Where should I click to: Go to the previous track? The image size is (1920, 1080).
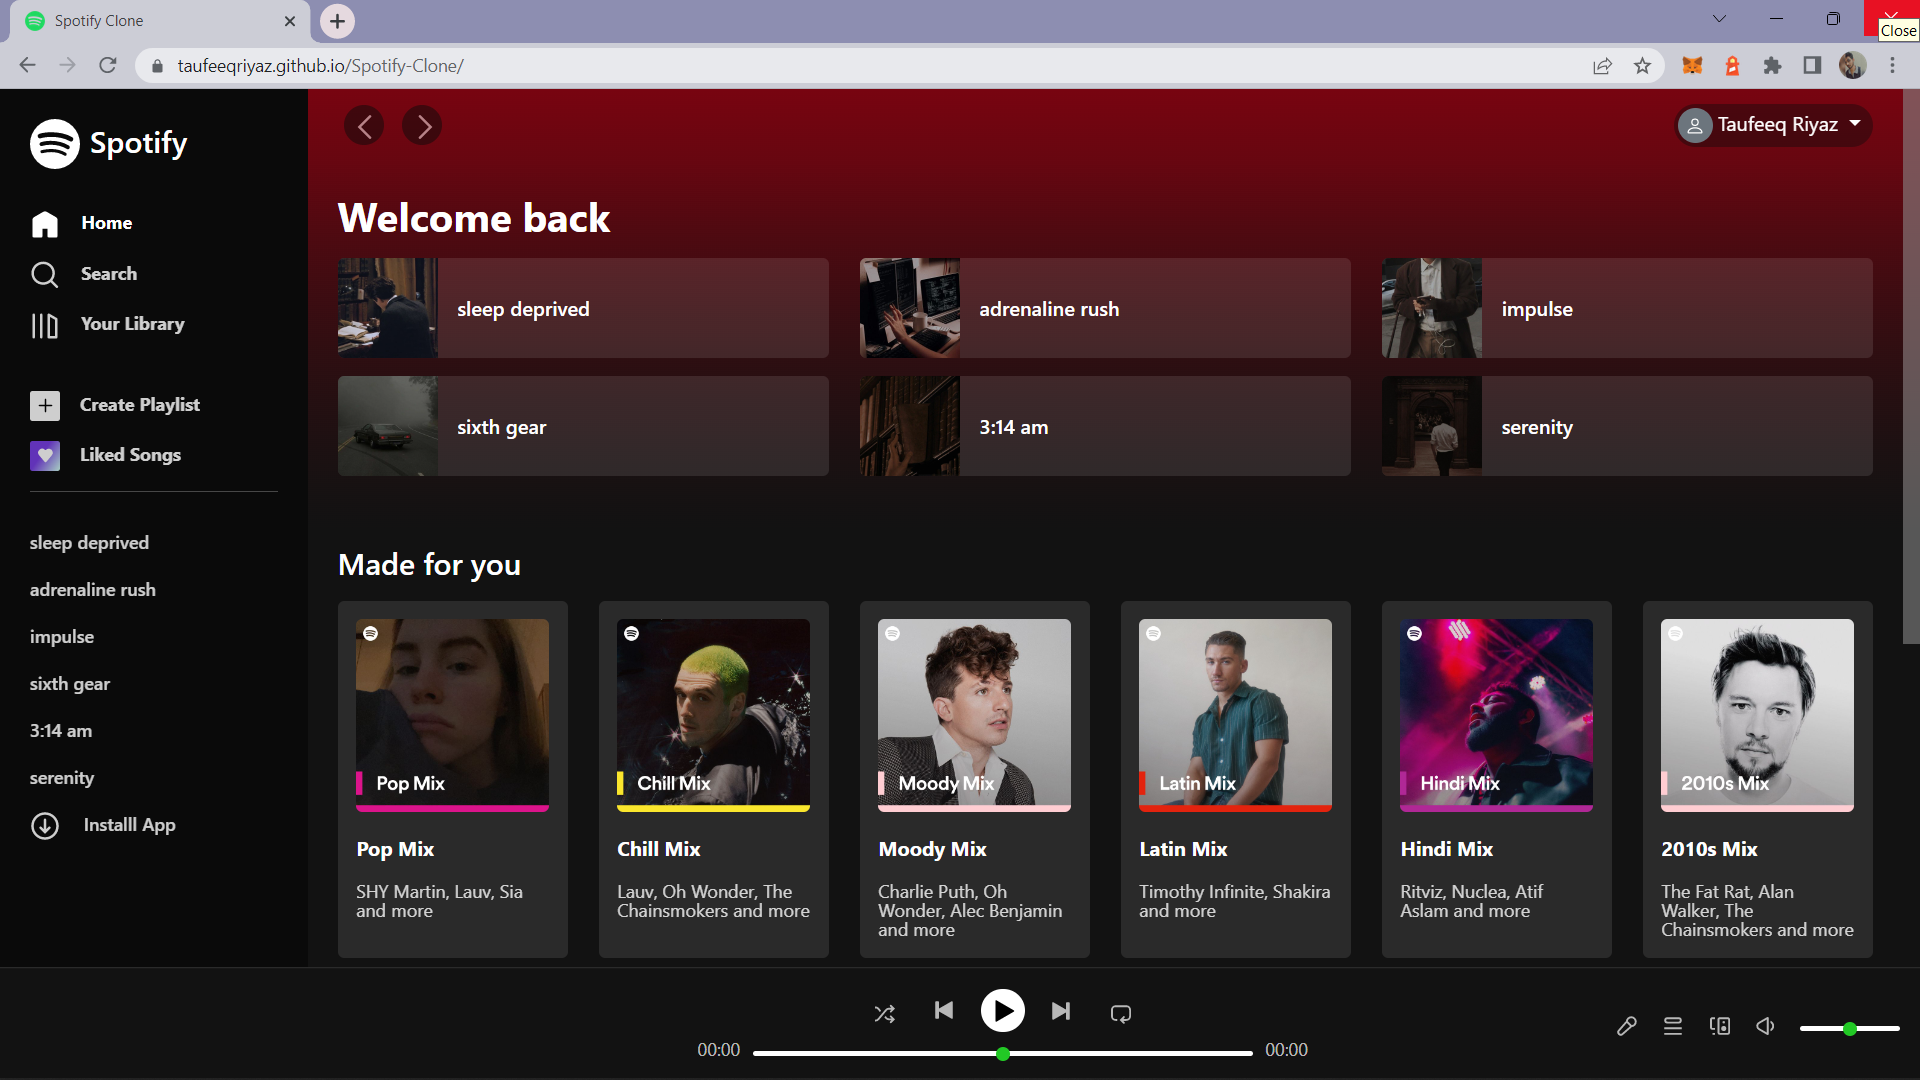pos(943,1011)
